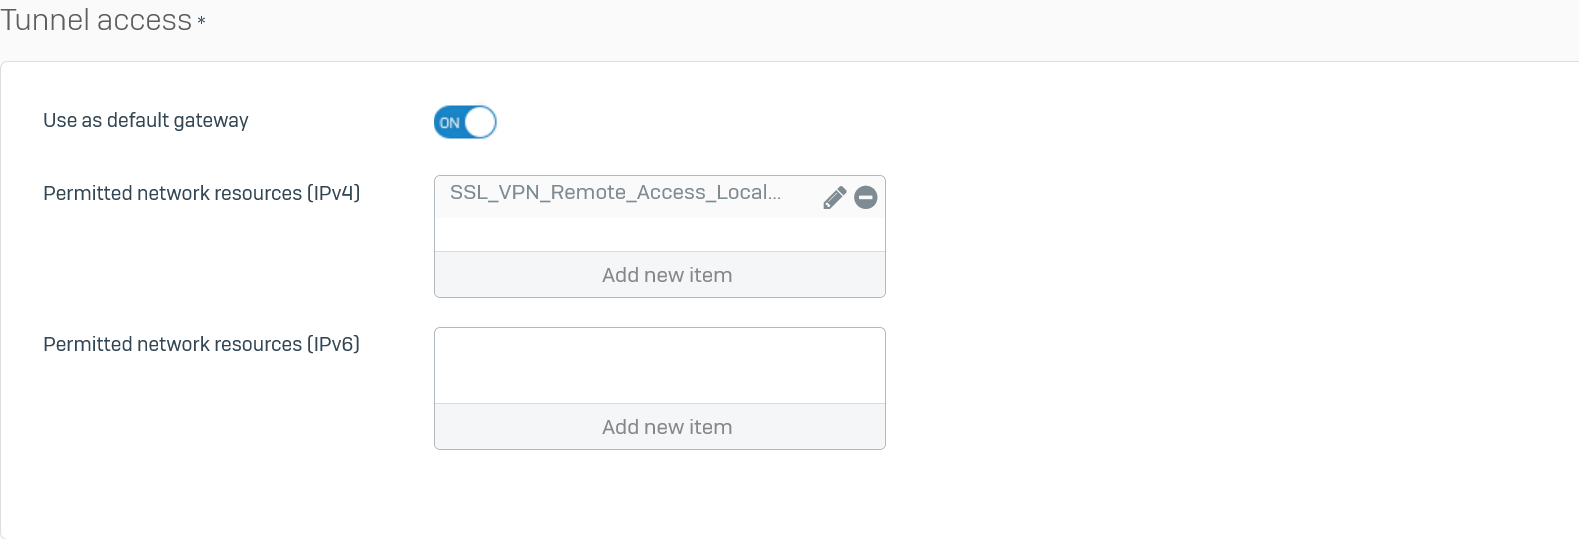Click the asterisk beside Tunnel access

point(201,20)
